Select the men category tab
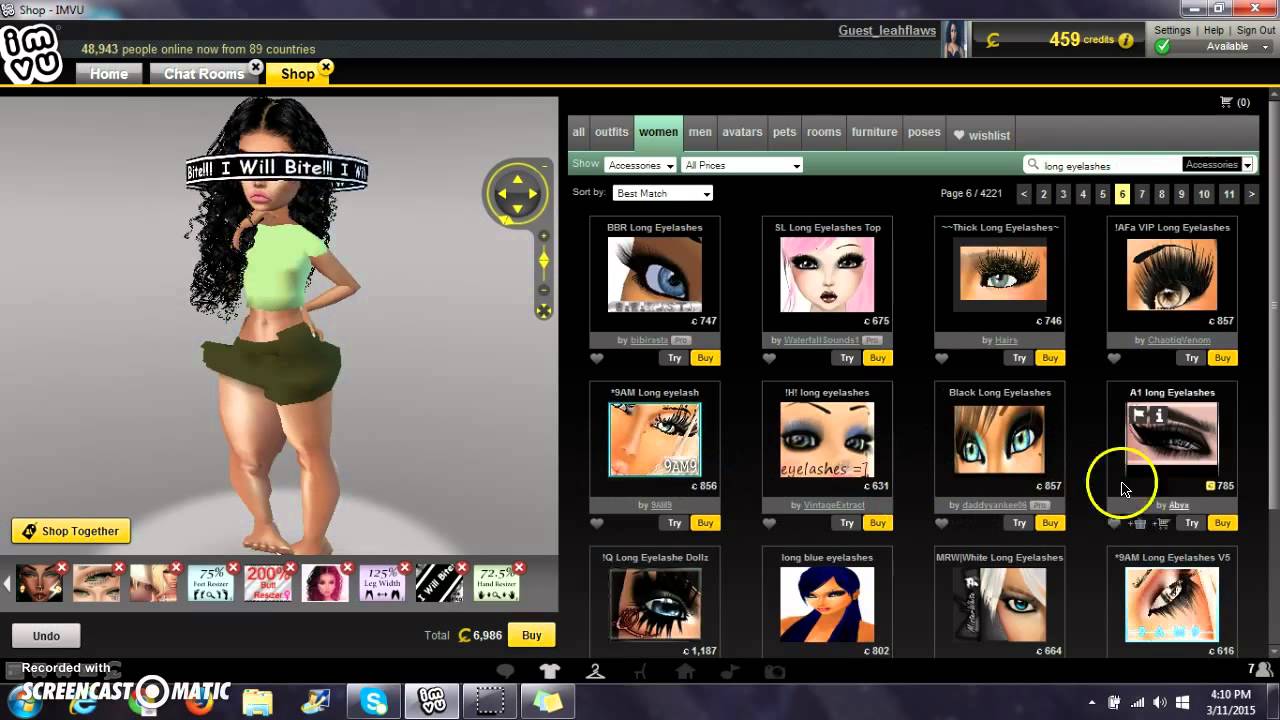The image size is (1280, 720). point(700,132)
